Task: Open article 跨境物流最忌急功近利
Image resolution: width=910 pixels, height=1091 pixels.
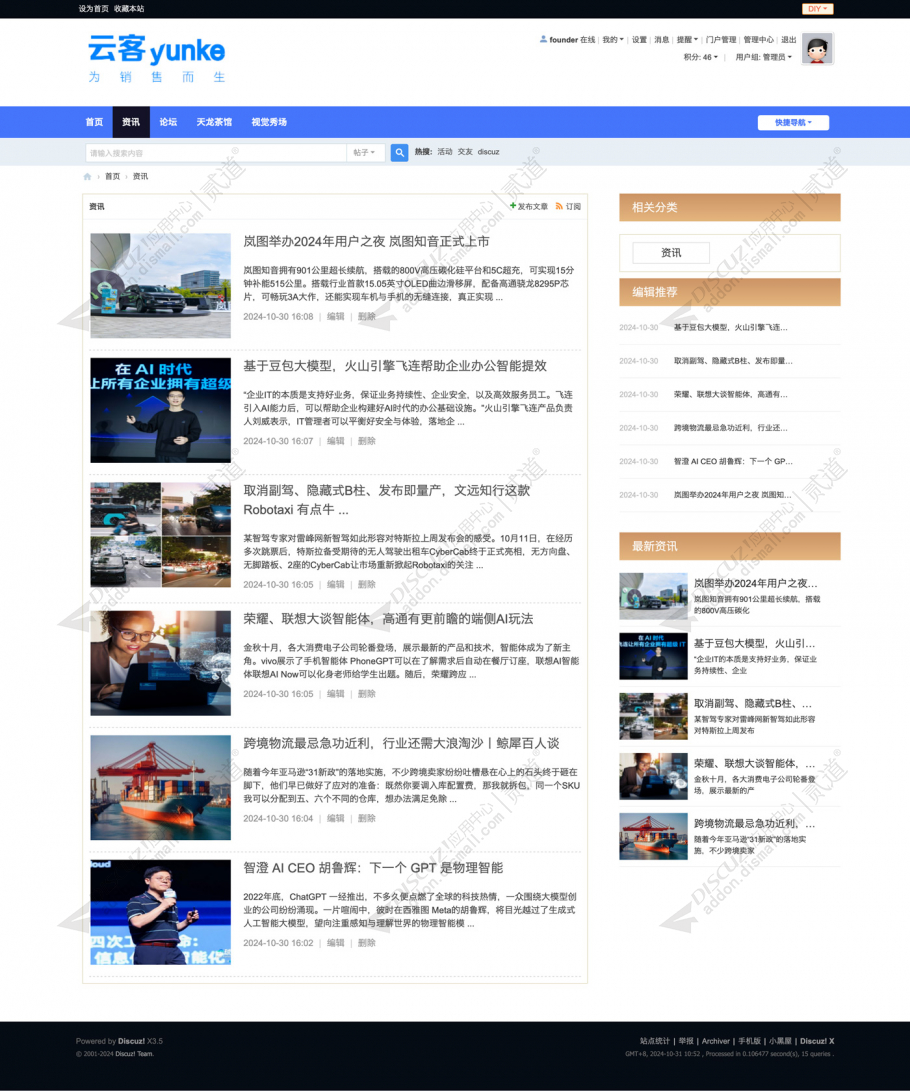Action: [401, 743]
